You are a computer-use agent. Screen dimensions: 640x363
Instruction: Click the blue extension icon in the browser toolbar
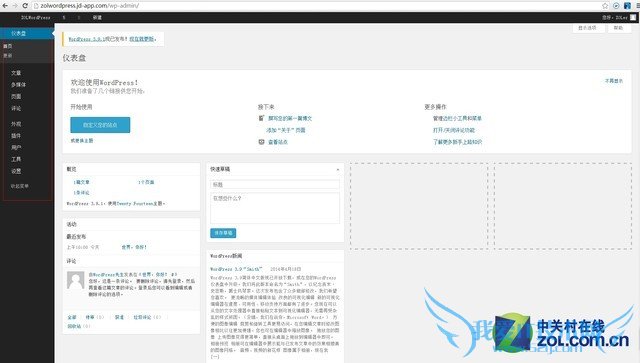coord(627,6)
